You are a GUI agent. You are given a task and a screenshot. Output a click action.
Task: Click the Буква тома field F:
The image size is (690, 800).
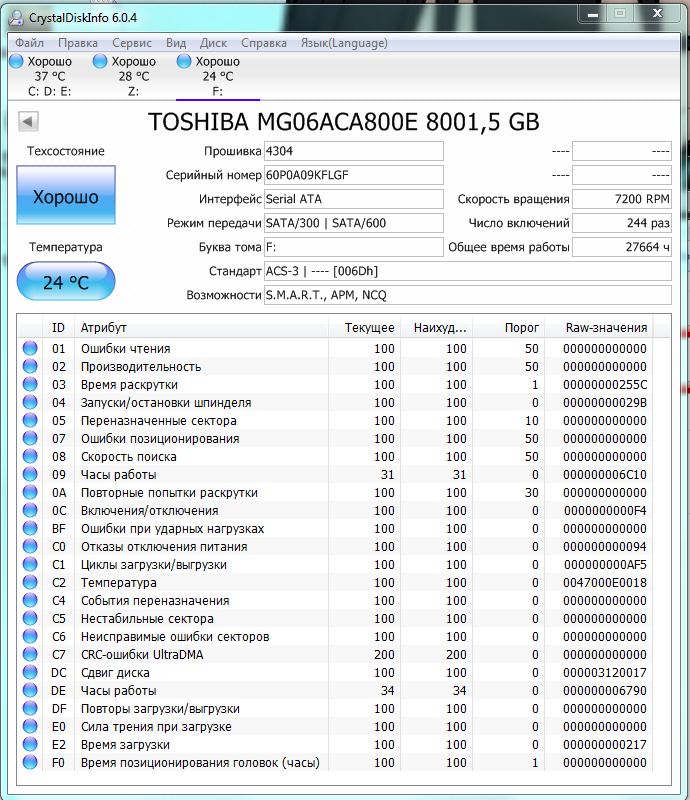pos(354,247)
